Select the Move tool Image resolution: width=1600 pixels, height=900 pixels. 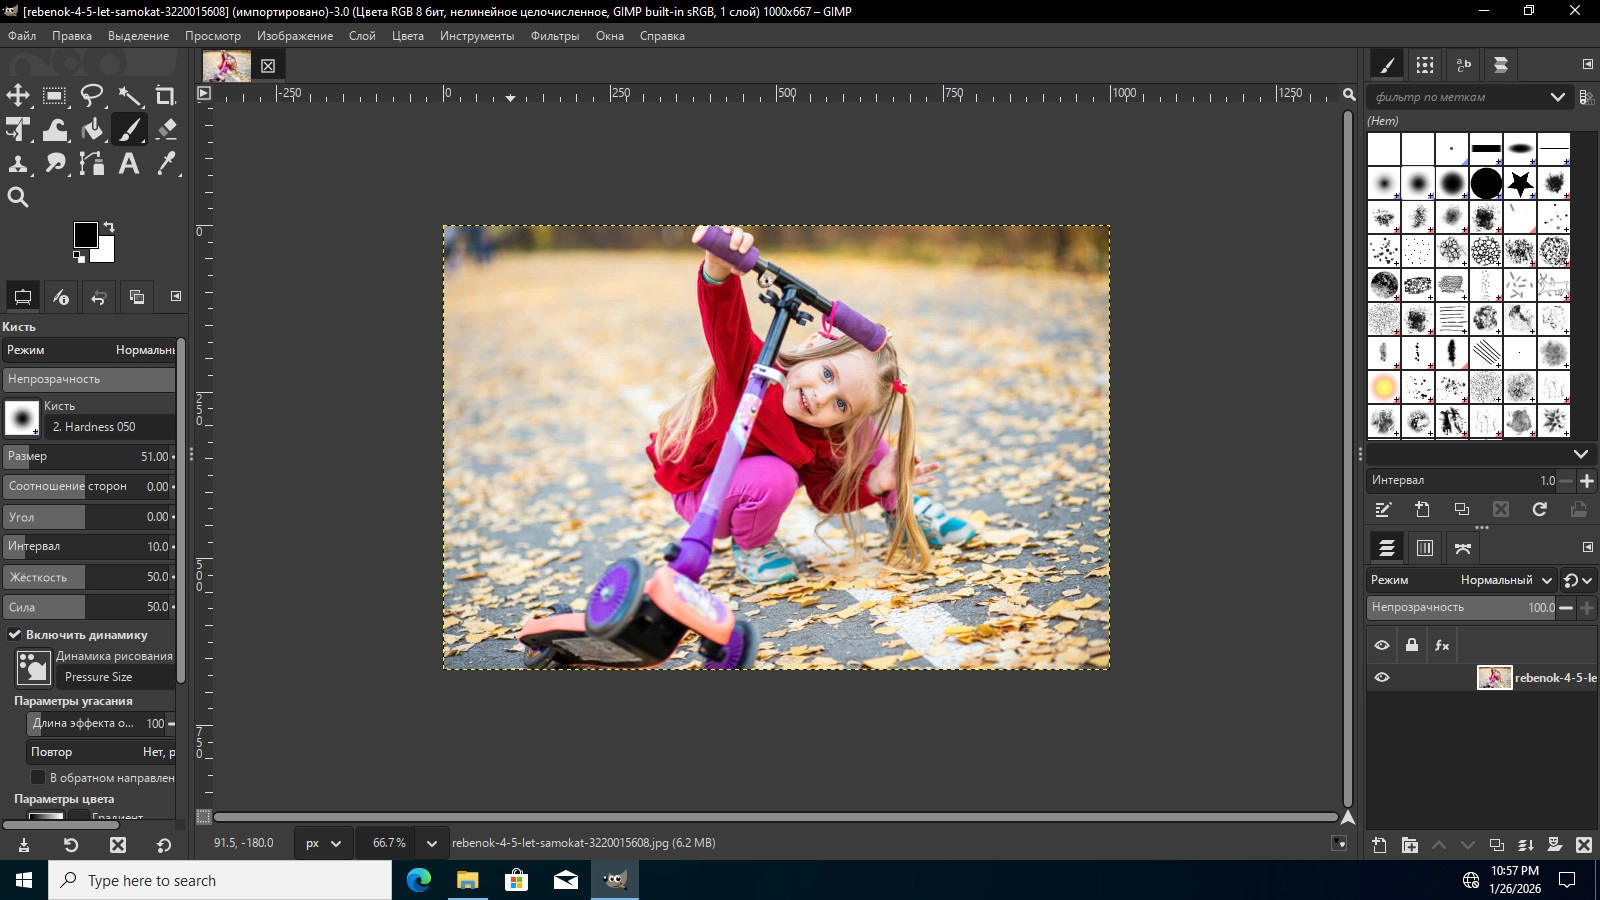18,96
